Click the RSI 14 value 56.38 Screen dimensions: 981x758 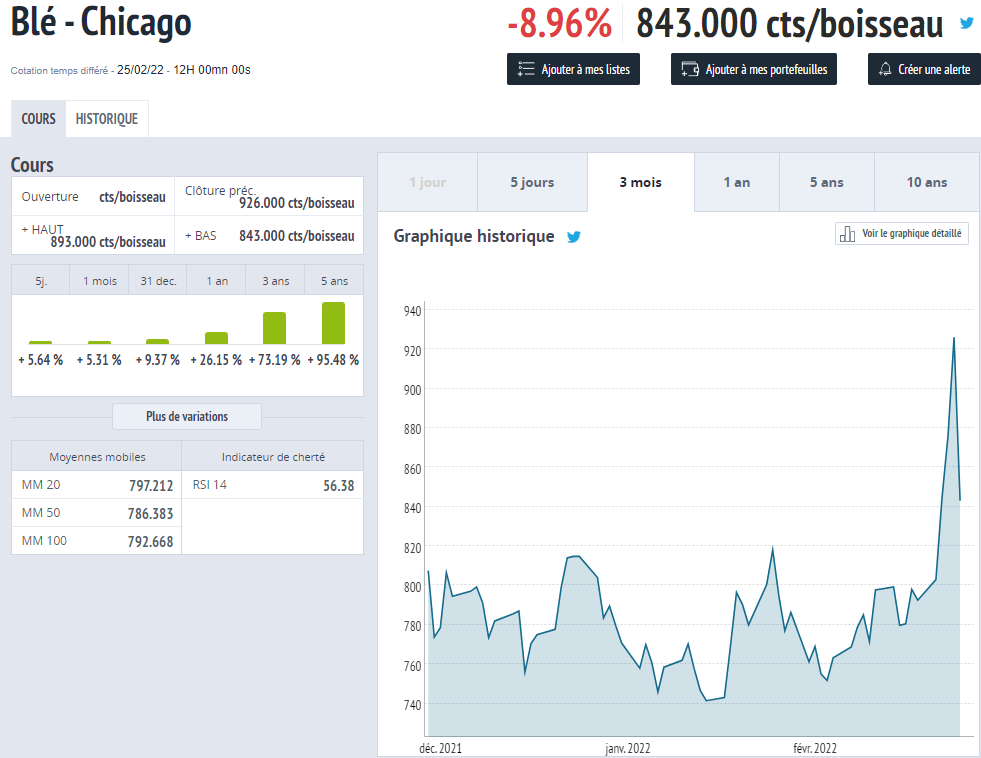pyautogui.click(x=338, y=486)
